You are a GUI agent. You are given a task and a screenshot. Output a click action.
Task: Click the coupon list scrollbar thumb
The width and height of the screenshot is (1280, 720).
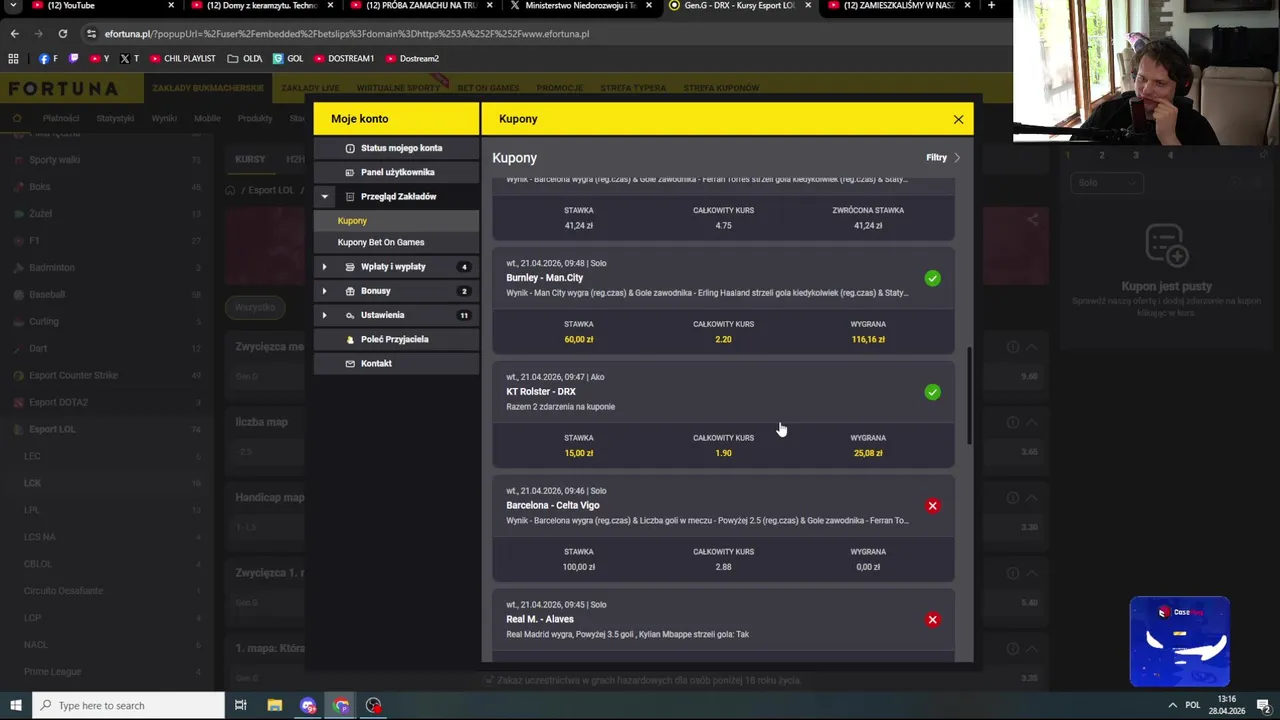pyautogui.click(x=969, y=396)
